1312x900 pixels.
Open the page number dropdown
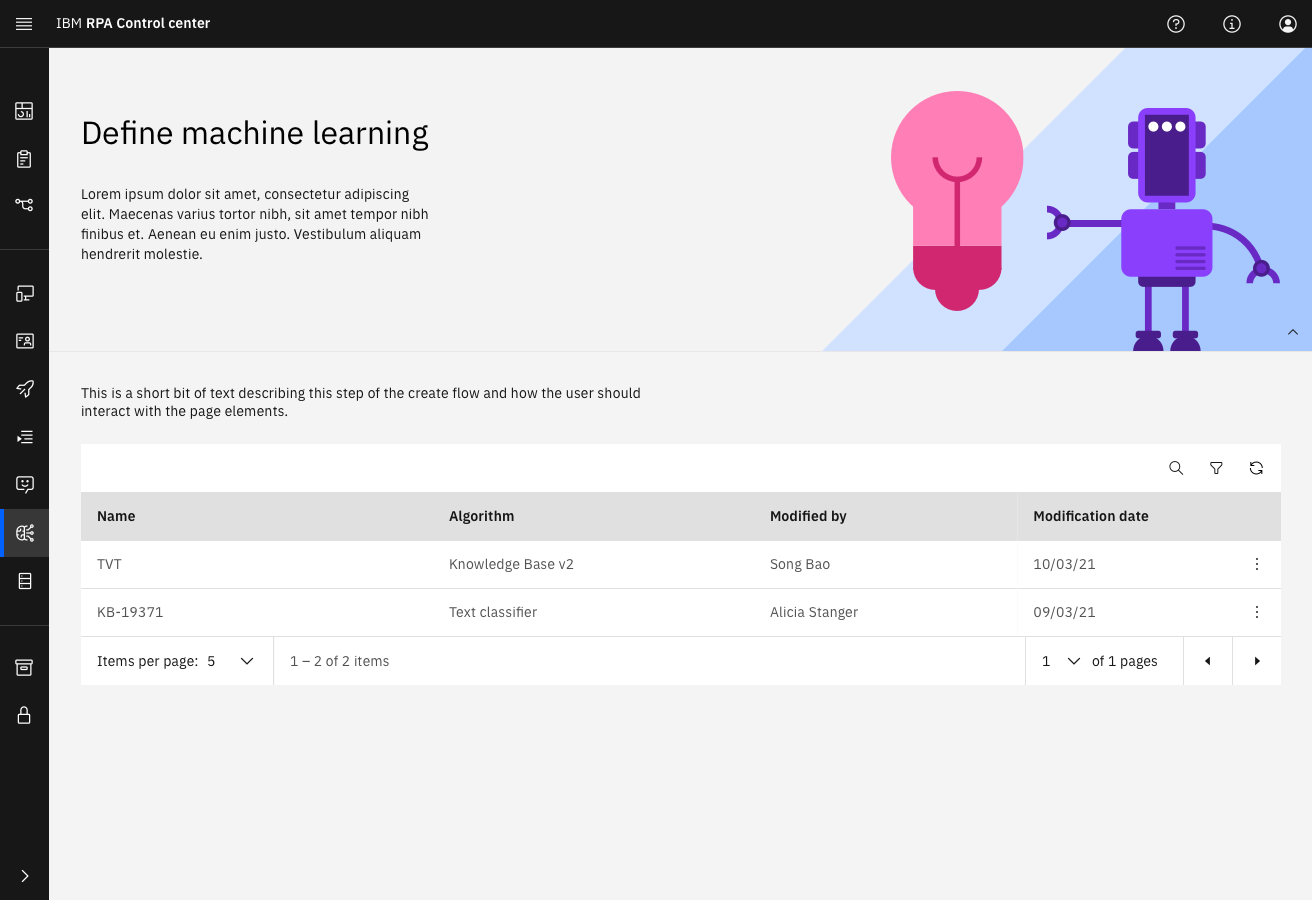click(1059, 661)
